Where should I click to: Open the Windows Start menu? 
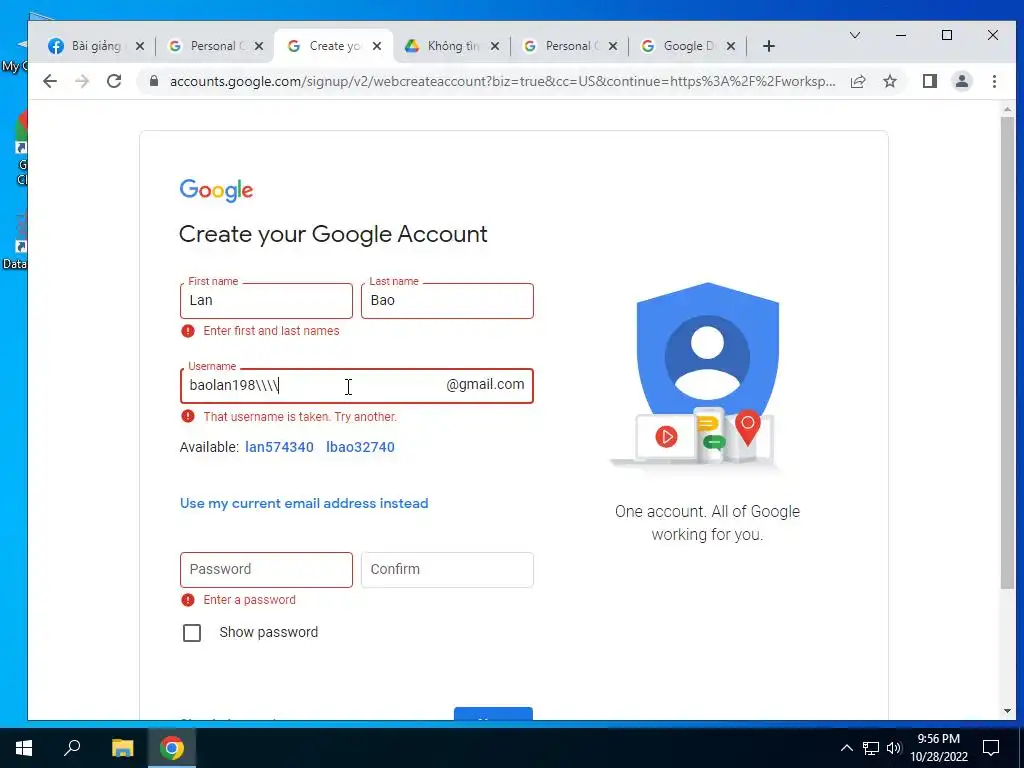24,748
